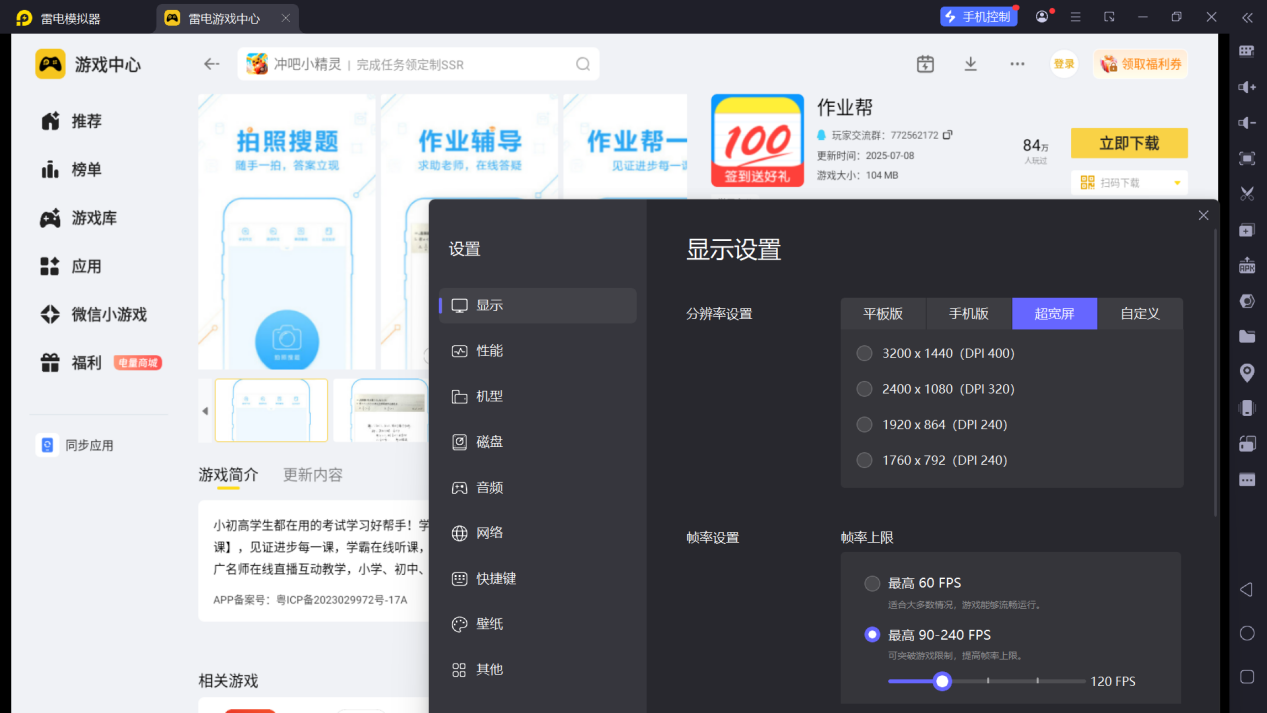Screen dimensions: 1267x713
Task: Click the search magnifier icon
Action: pos(583,64)
